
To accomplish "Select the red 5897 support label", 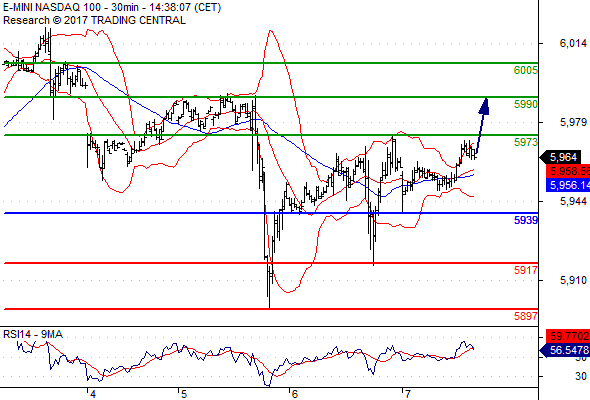I will coord(526,316).
